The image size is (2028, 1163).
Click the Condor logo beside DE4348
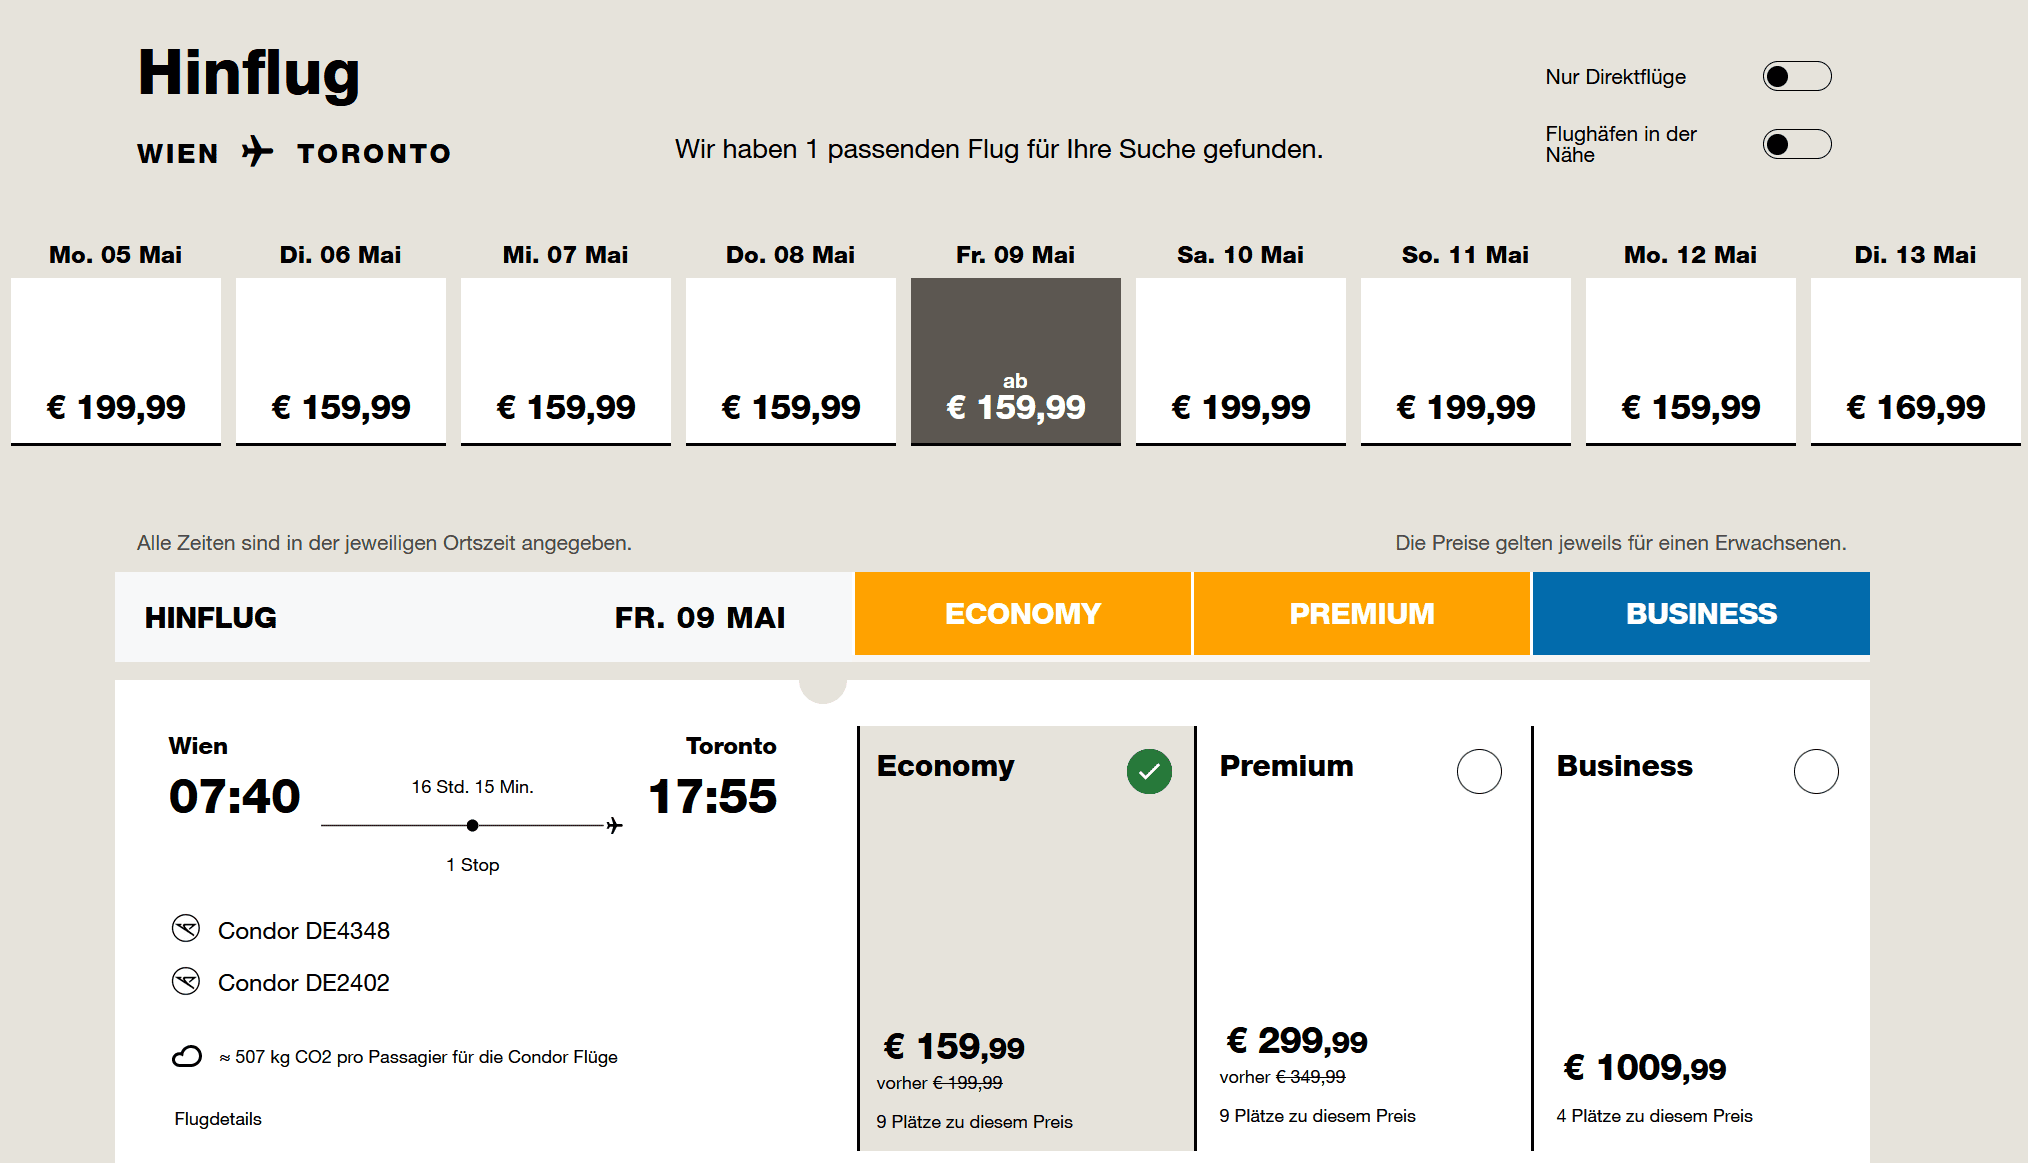click(x=186, y=929)
